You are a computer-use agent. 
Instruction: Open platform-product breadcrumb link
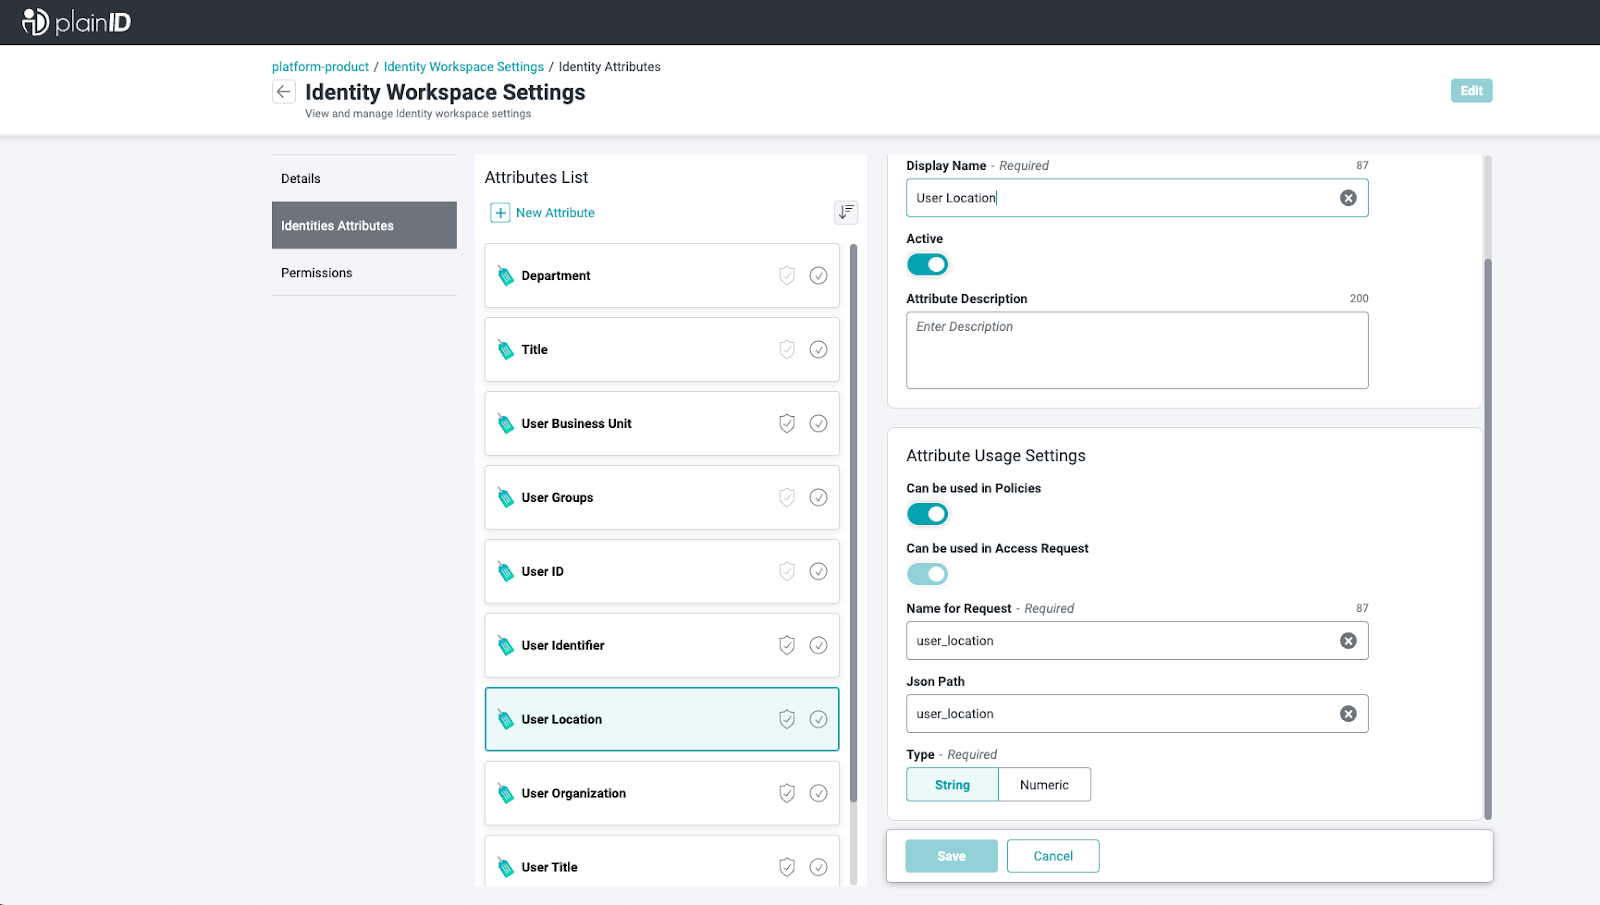320,67
